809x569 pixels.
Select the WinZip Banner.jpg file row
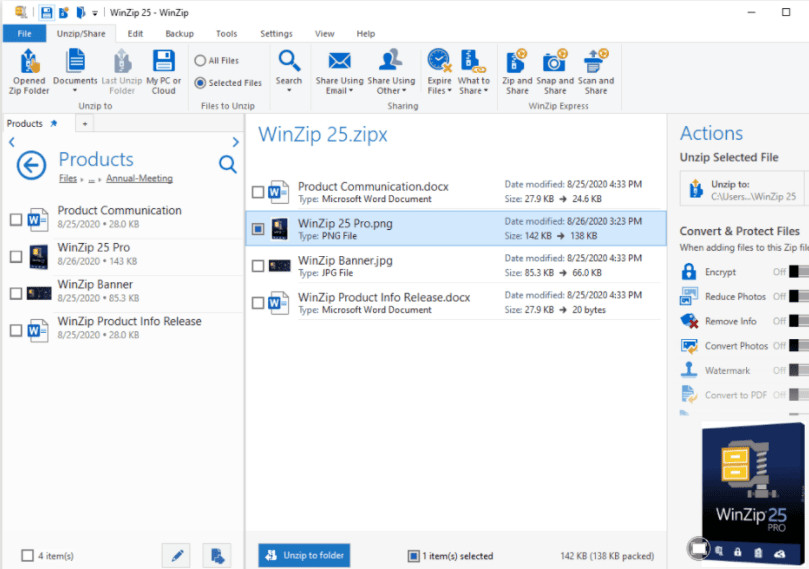click(456, 266)
